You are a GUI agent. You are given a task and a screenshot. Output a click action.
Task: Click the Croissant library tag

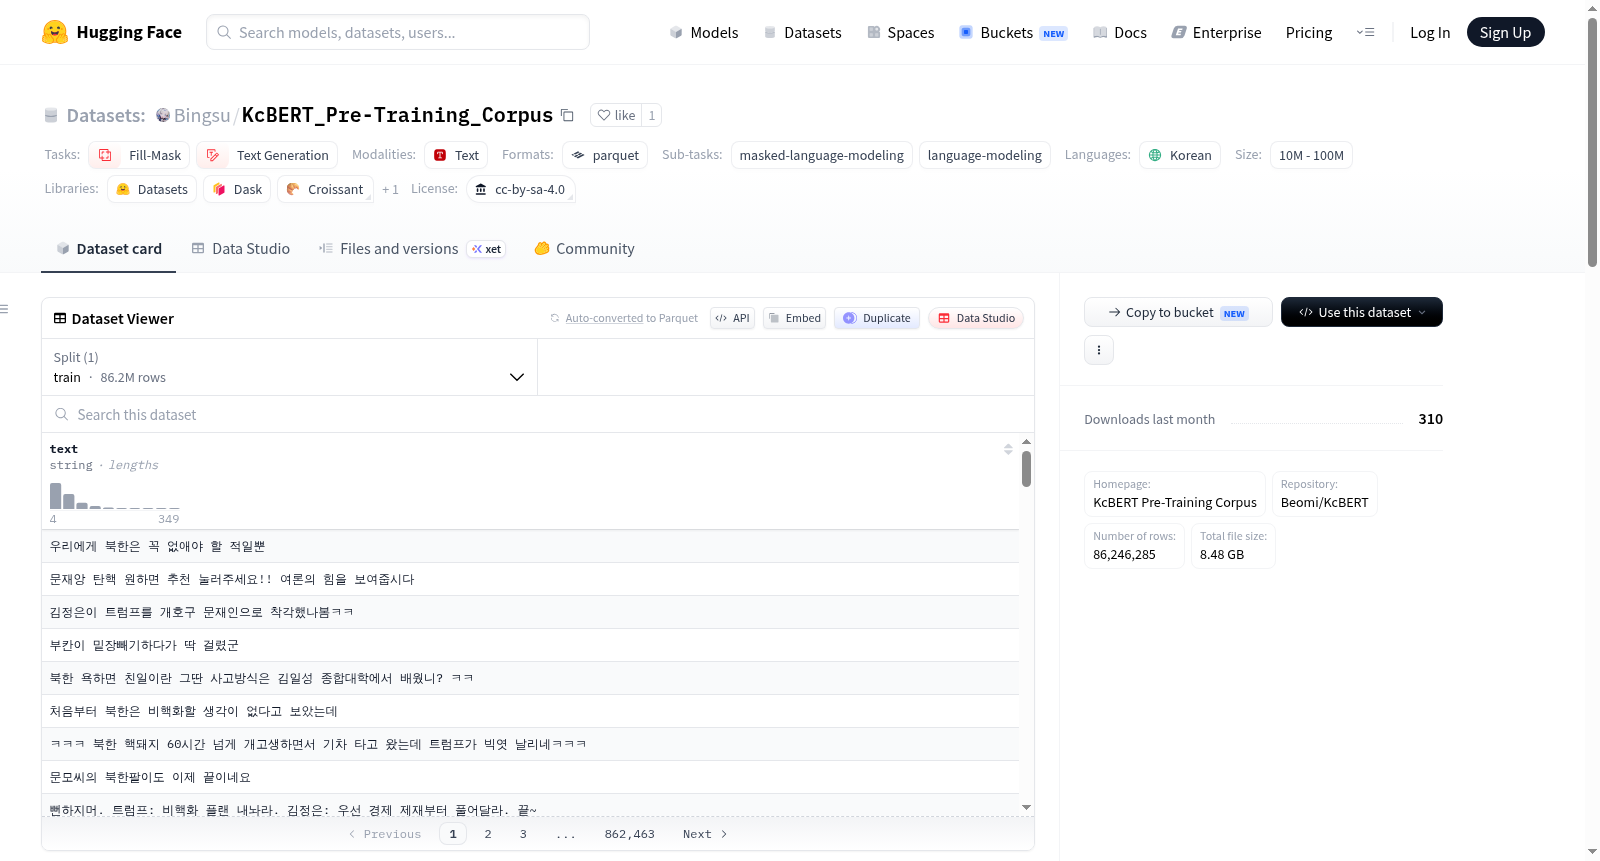tap(325, 189)
